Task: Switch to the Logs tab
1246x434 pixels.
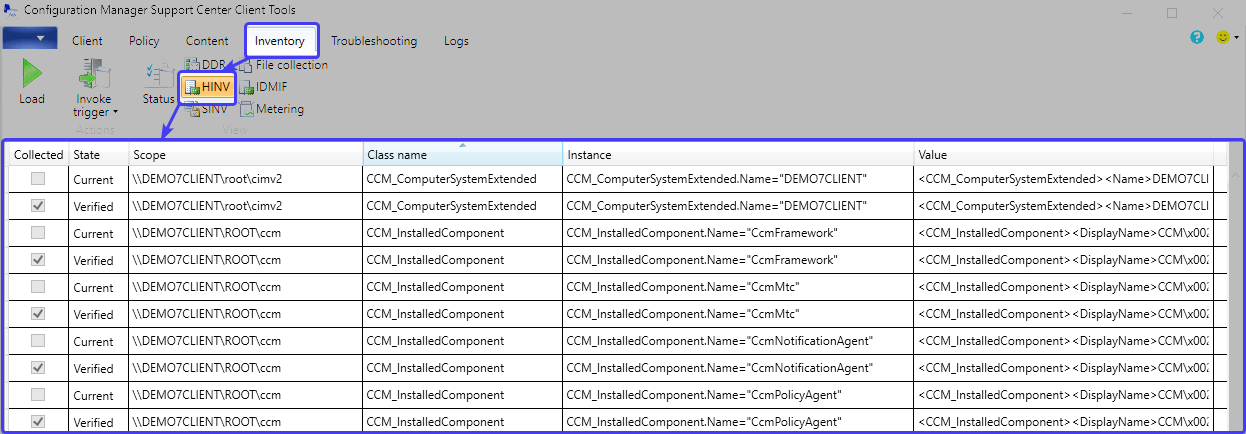Action: tap(456, 41)
